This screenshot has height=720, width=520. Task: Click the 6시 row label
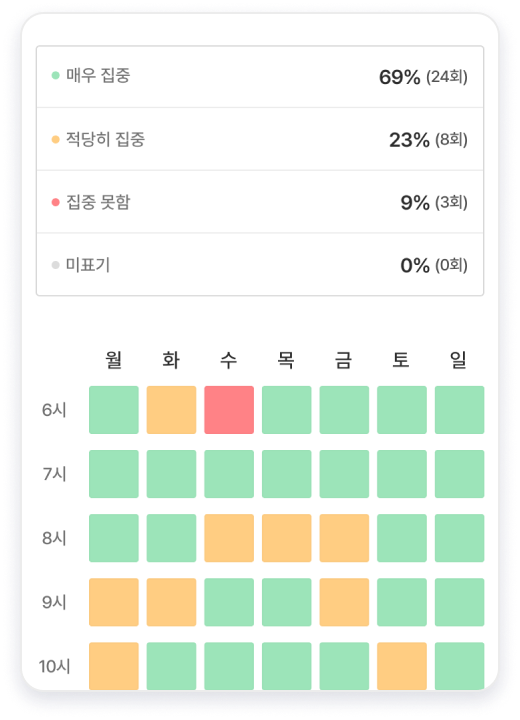click(54, 410)
